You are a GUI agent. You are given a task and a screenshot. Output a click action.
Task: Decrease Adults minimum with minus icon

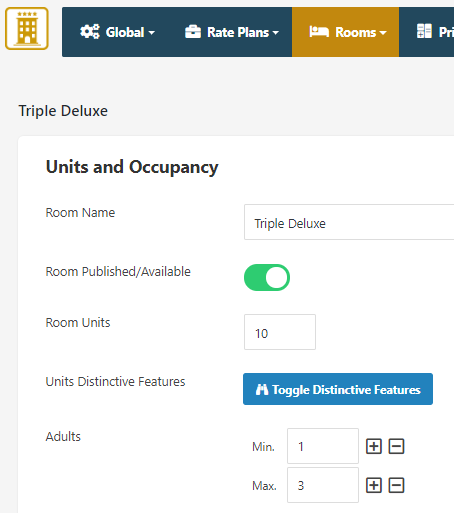click(x=396, y=446)
